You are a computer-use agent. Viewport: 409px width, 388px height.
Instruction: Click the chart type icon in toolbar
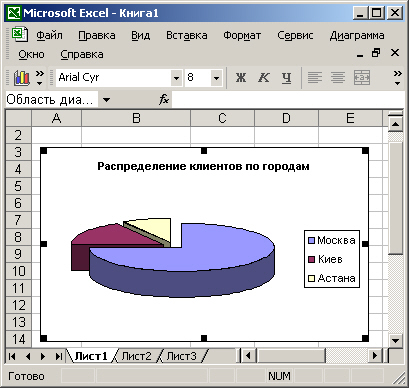click(x=22, y=78)
